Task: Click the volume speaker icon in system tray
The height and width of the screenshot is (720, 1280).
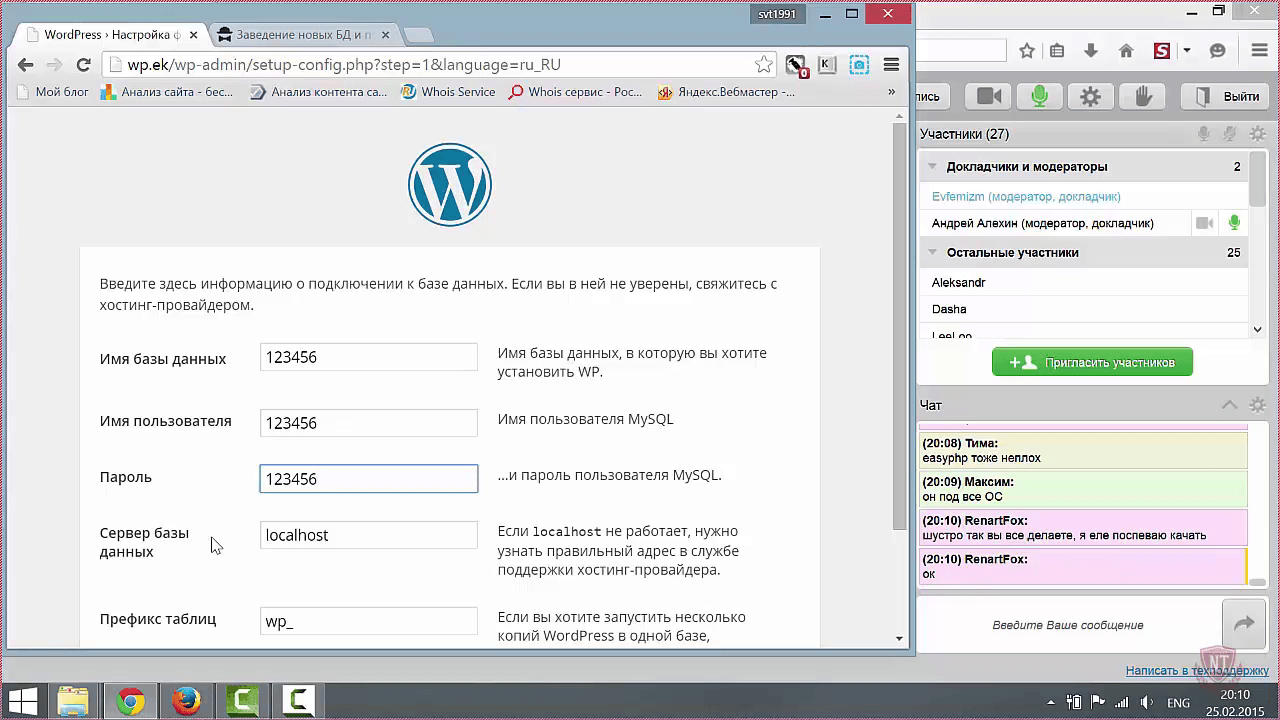Action: click(x=1147, y=702)
